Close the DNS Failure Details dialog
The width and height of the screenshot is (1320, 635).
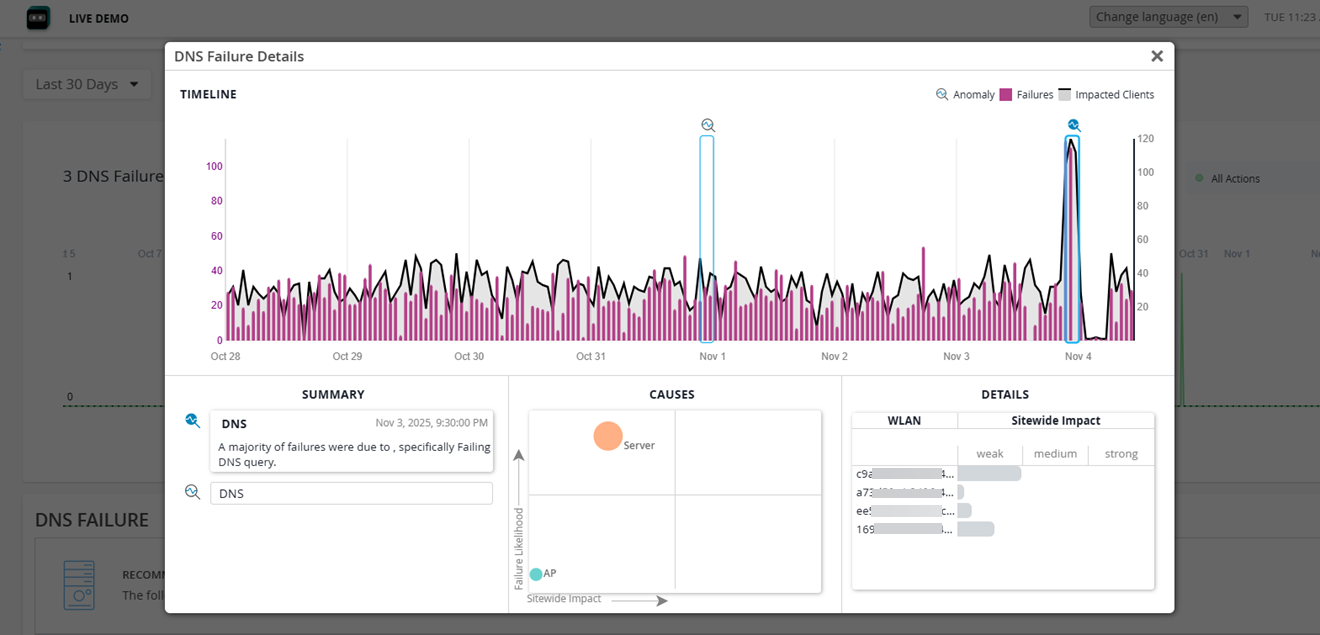tap(1157, 56)
